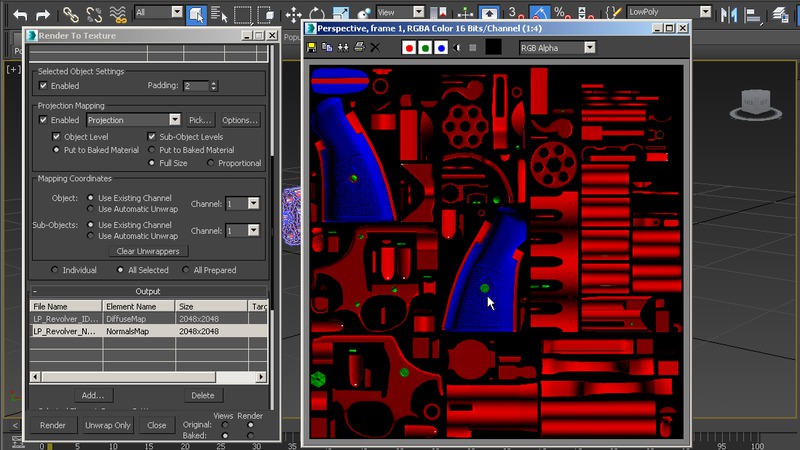The height and width of the screenshot is (450, 800).
Task: Toggle the Sub-Object Levels checkbox
Action: [x=152, y=136]
